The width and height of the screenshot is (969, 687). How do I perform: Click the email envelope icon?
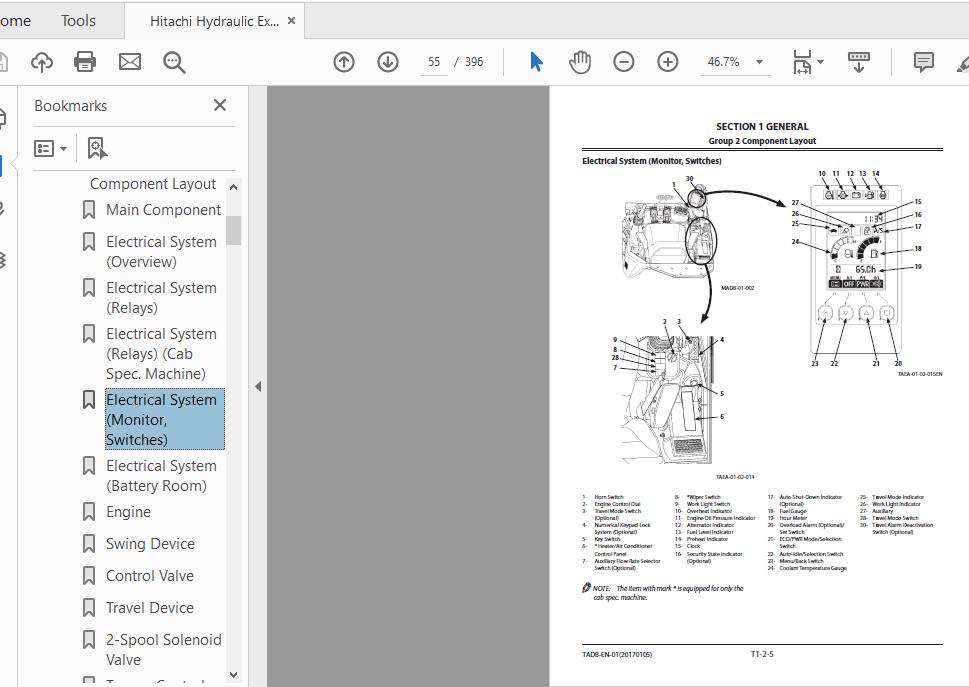[130, 62]
